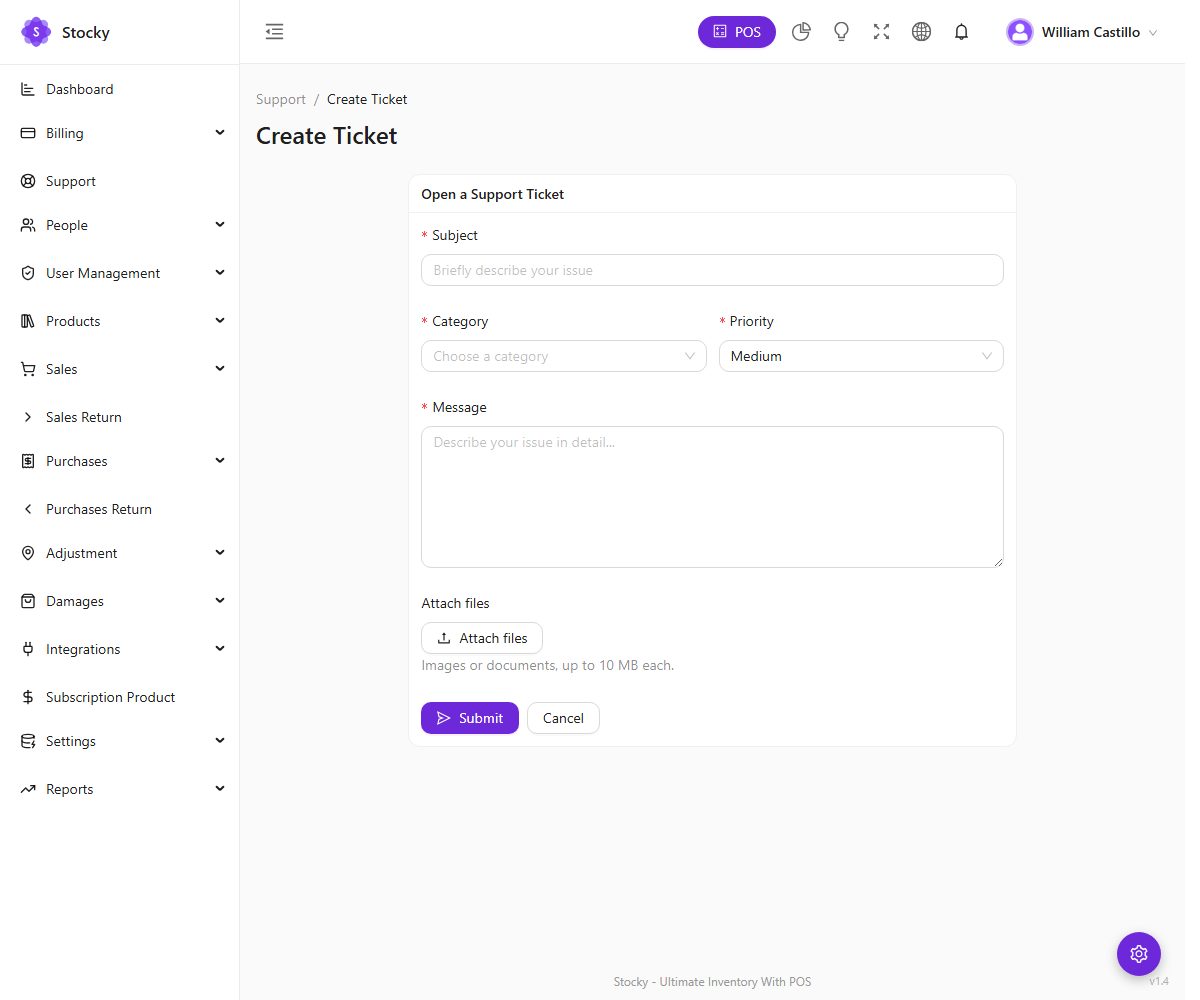Cancel ticket creation
This screenshot has width=1200, height=1000.
click(x=563, y=718)
